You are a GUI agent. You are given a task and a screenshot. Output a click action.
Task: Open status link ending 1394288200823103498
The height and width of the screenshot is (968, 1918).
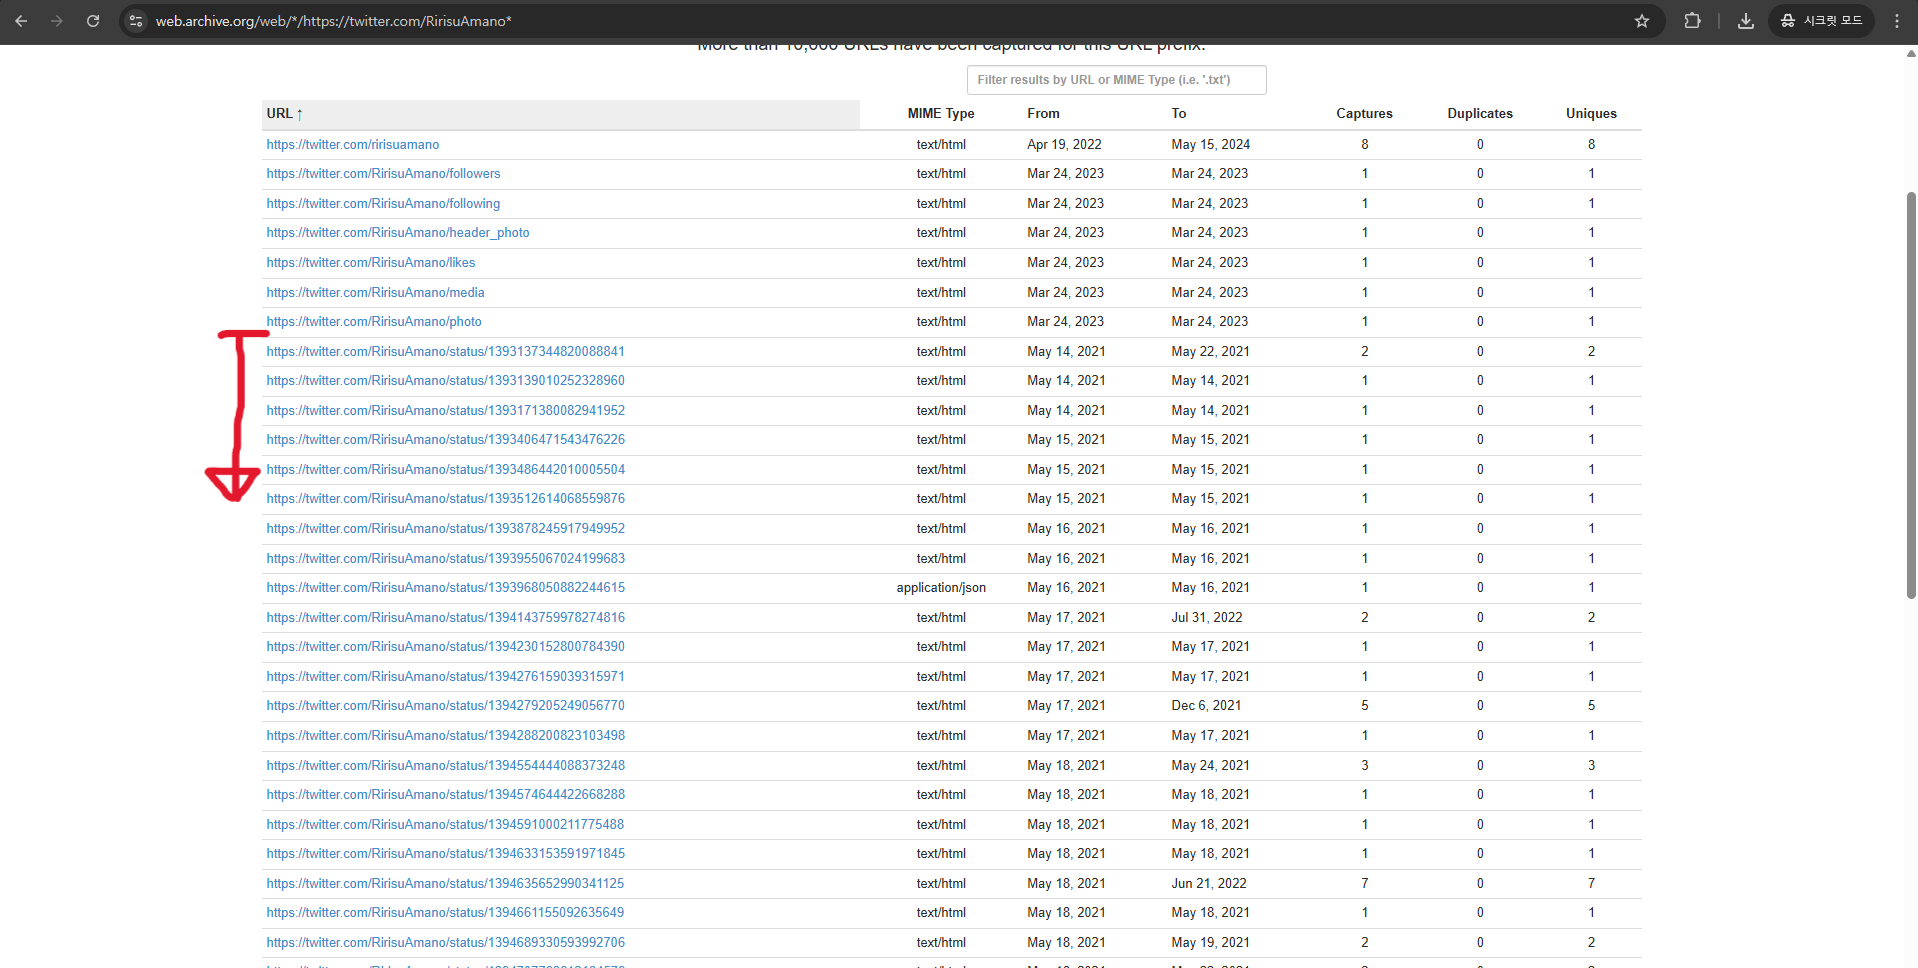coord(446,736)
